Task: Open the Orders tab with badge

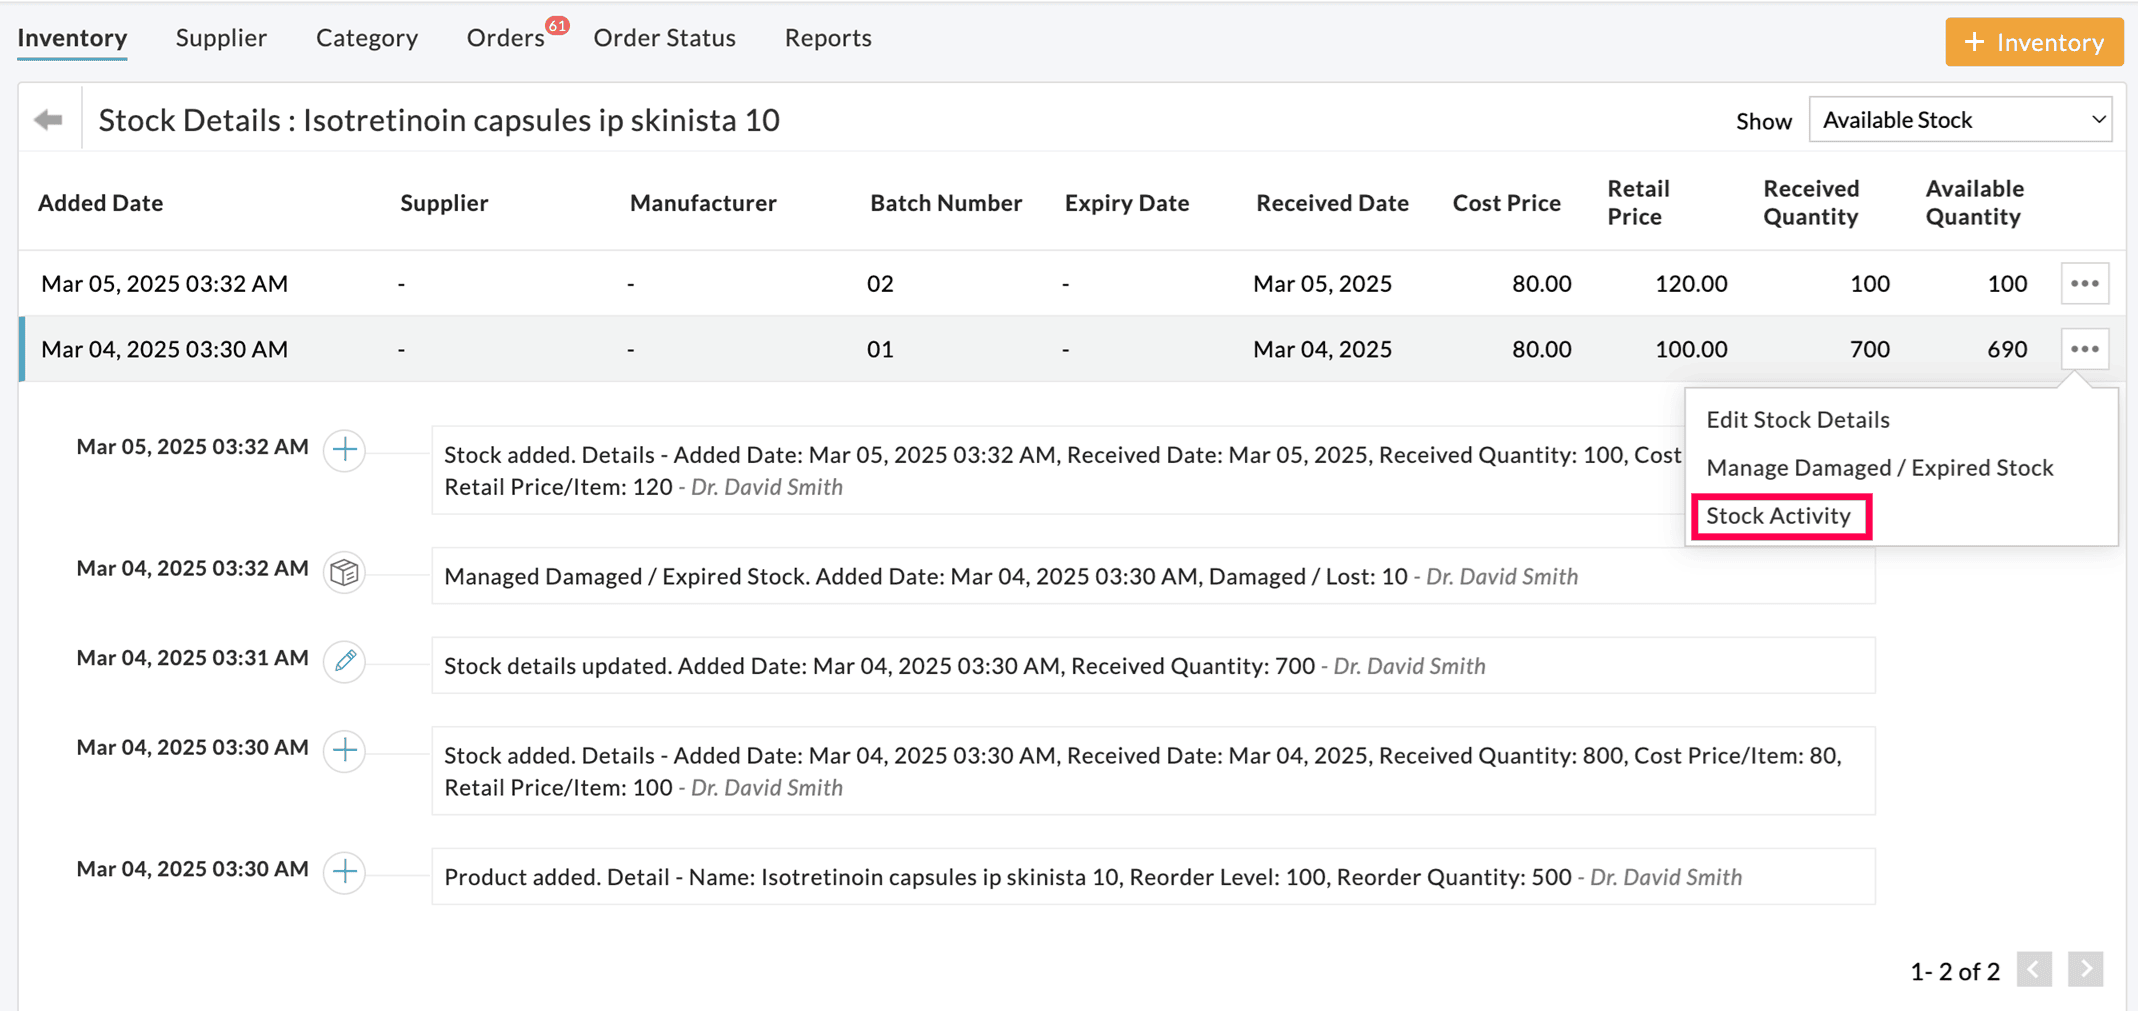Action: (506, 38)
